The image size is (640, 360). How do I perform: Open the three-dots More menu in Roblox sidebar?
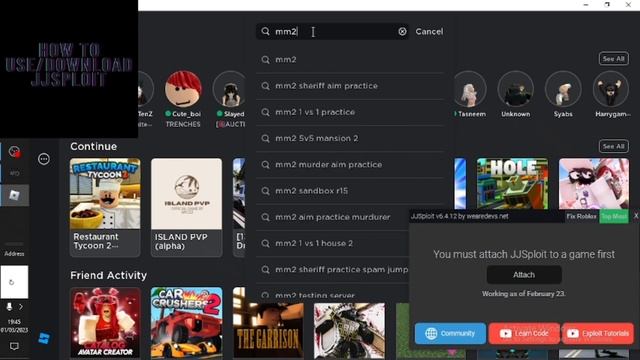pos(44,159)
